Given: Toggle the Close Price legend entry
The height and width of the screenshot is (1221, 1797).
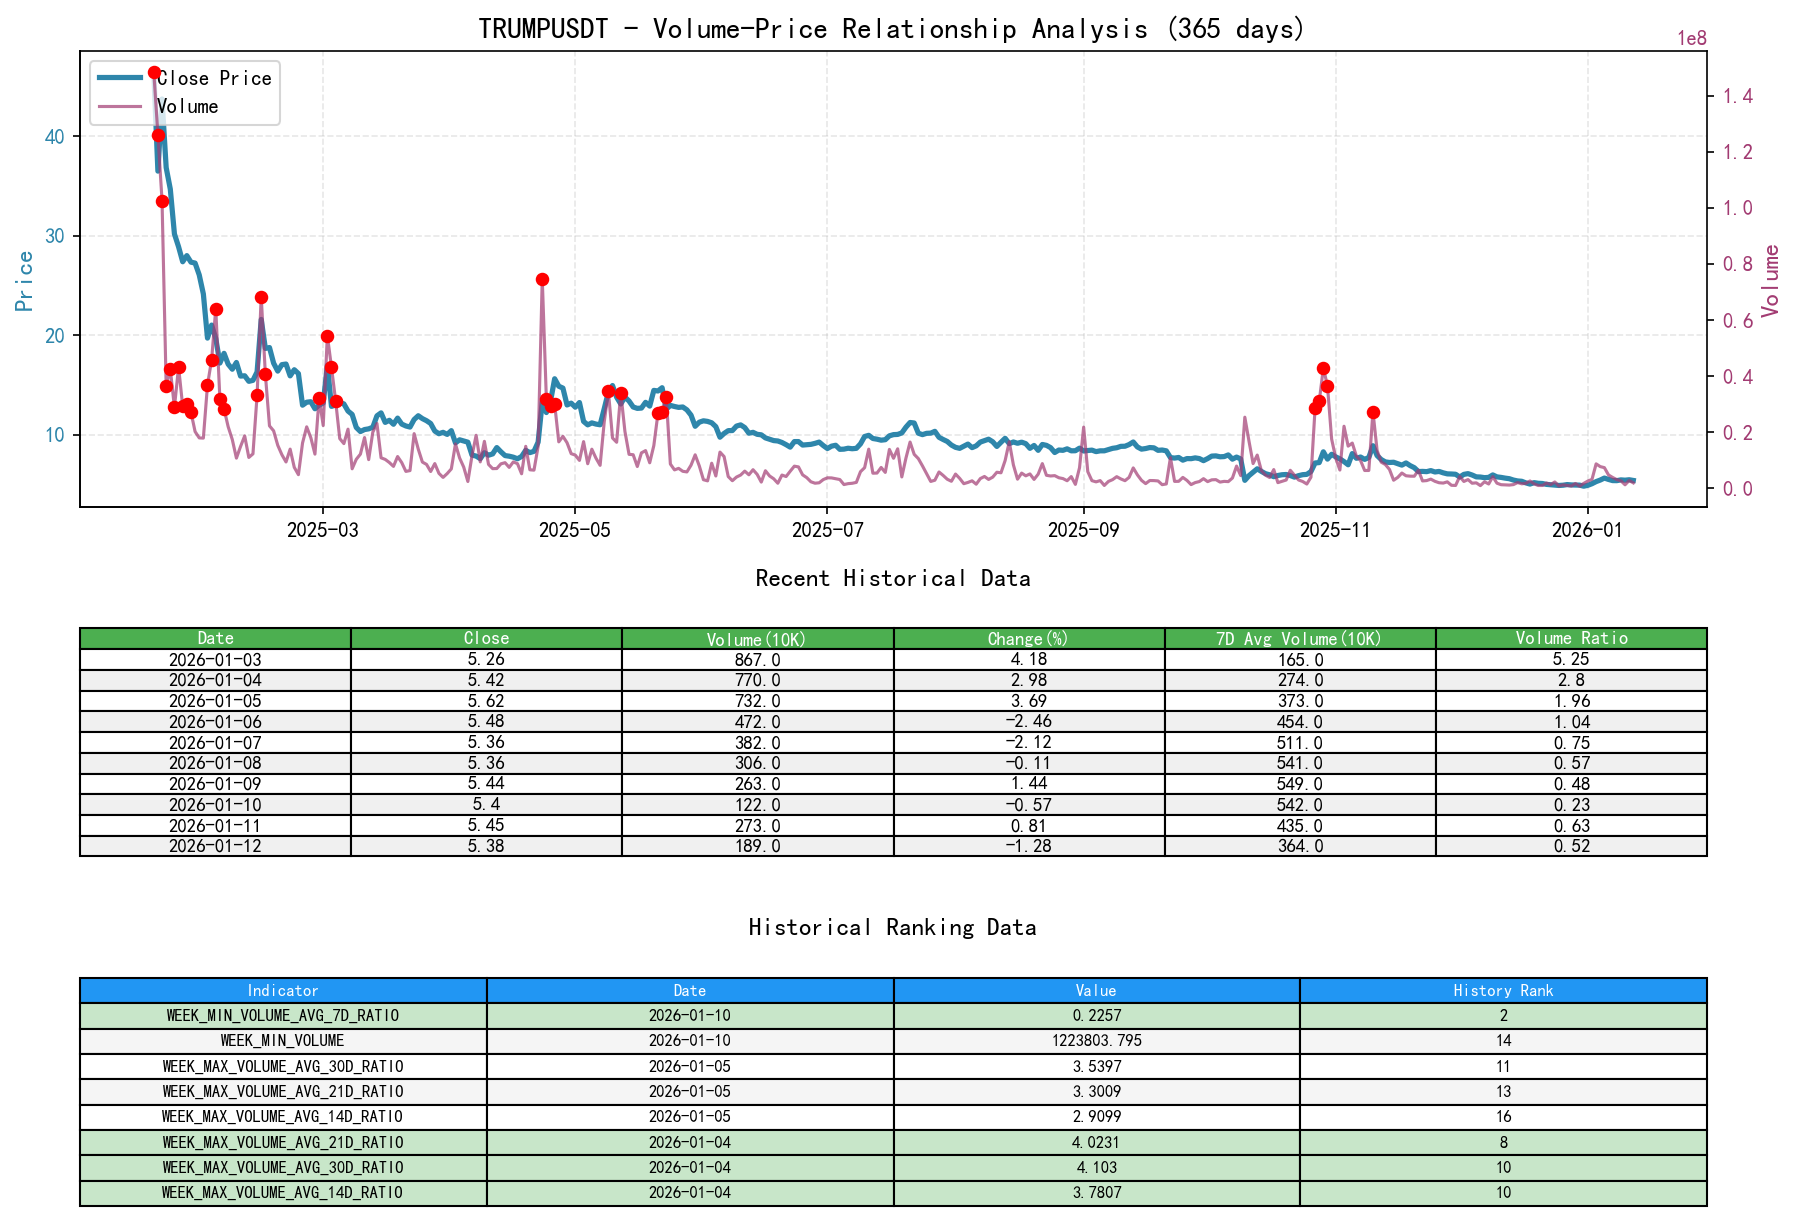Looking at the screenshot, I should [213, 78].
